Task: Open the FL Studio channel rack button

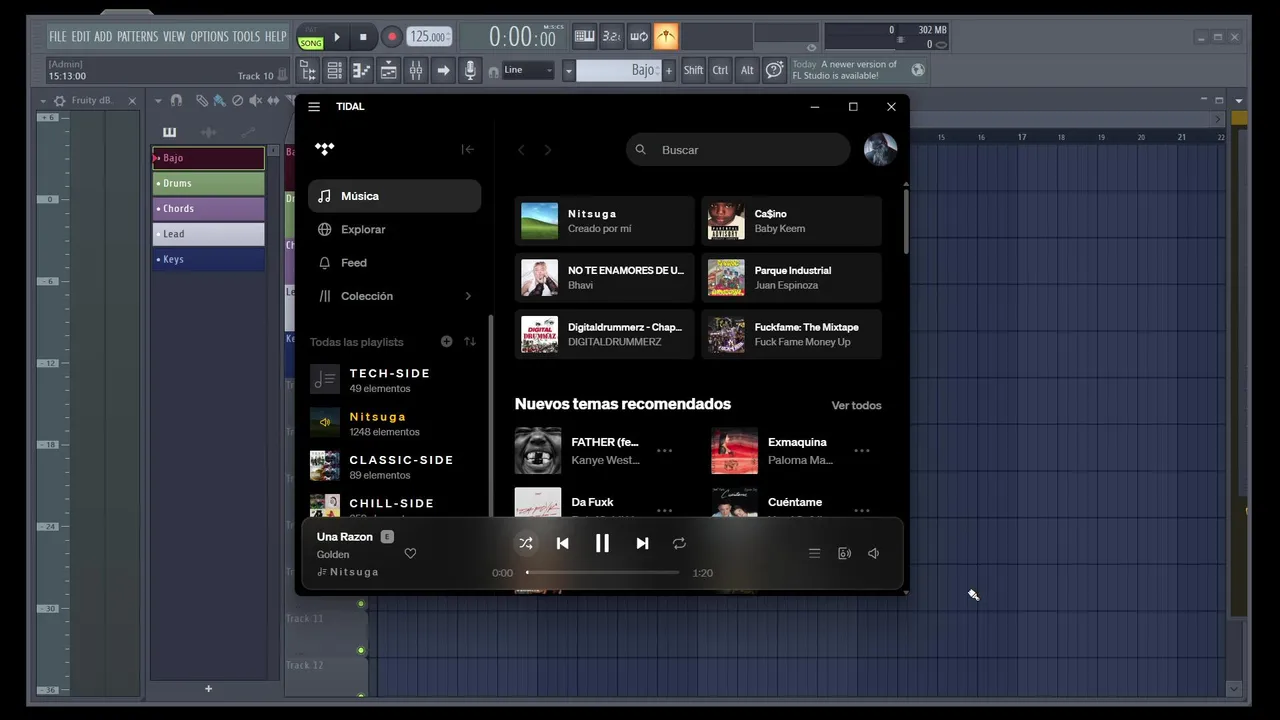Action: coord(334,70)
